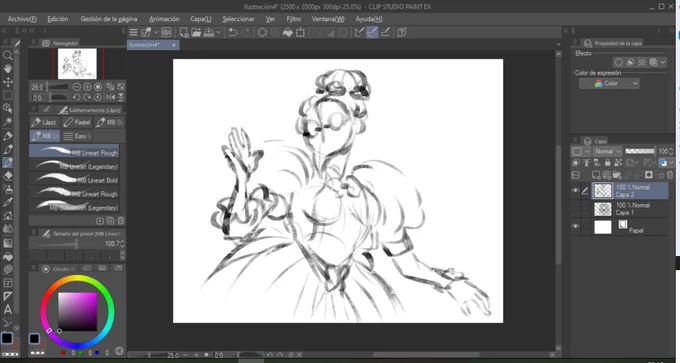Choose MB Lineart (Legendary) brush
The width and height of the screenshot is (680, 363).
coord(74,167)
